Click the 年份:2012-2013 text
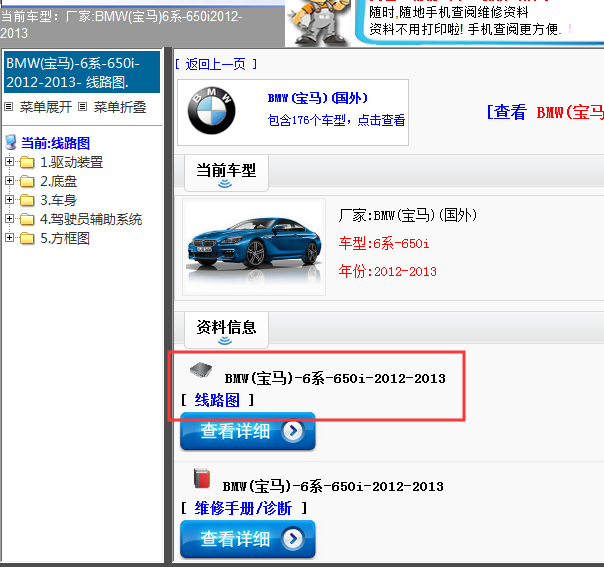The height and width of the screenshot is (567, 604). pos(388,271)
